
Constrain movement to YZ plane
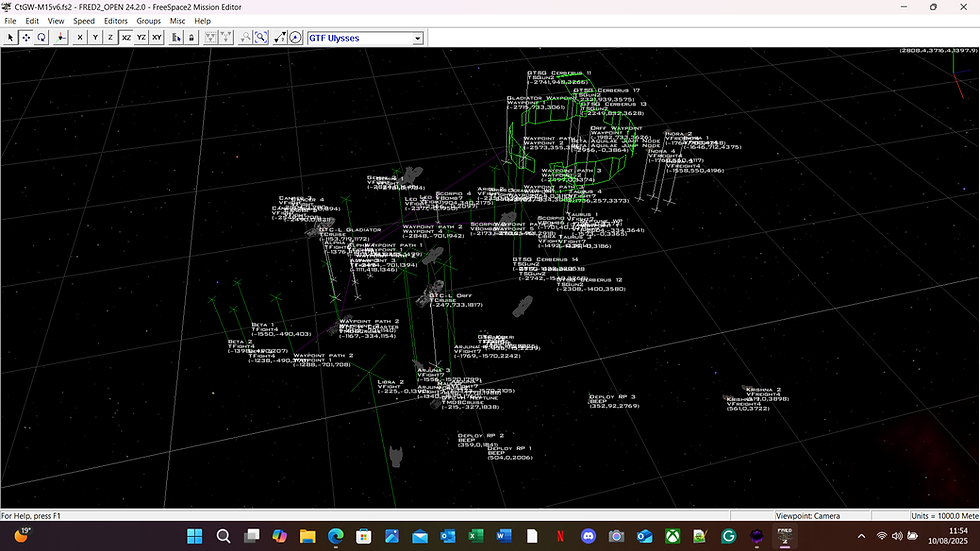click(x=141, y=37)
